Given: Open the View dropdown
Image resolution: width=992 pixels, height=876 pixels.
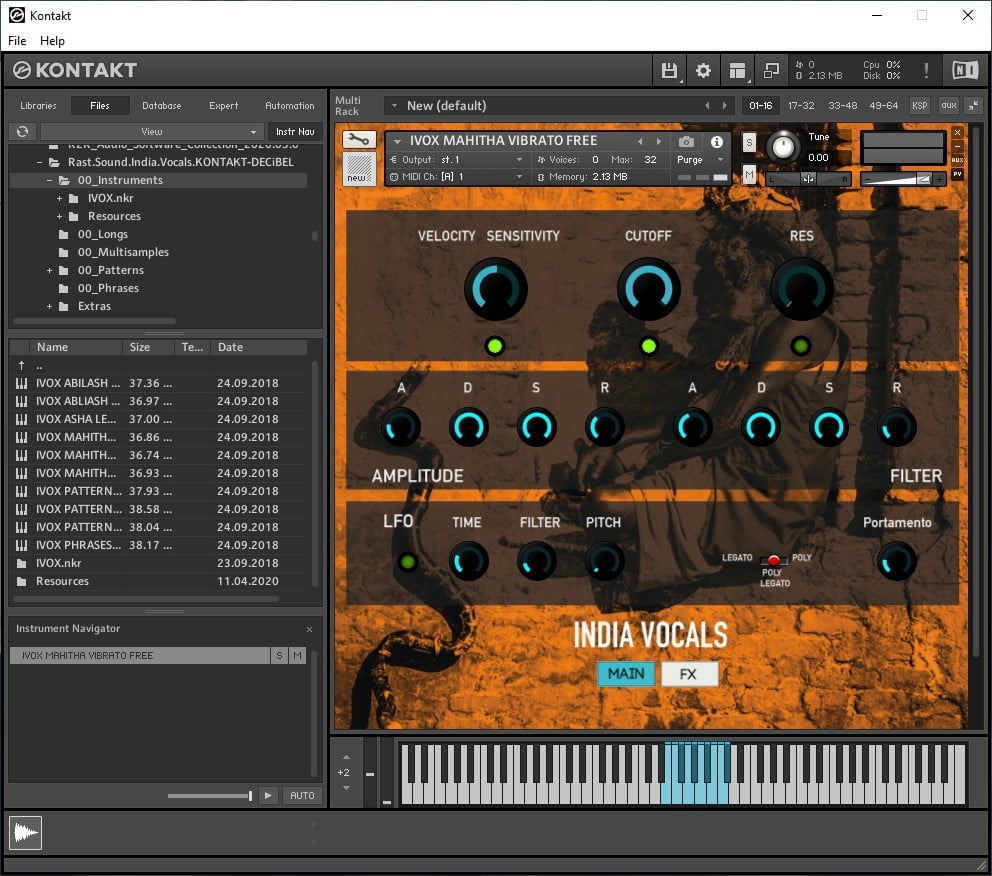Looking at the screenshot, I should pos(152,132).
